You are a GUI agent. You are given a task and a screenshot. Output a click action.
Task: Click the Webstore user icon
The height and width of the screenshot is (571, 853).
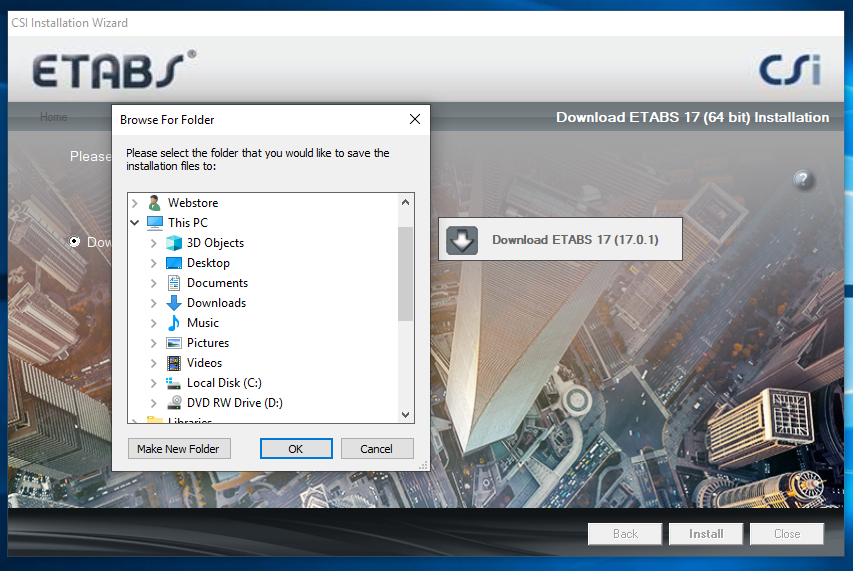[x=154, y=203]
